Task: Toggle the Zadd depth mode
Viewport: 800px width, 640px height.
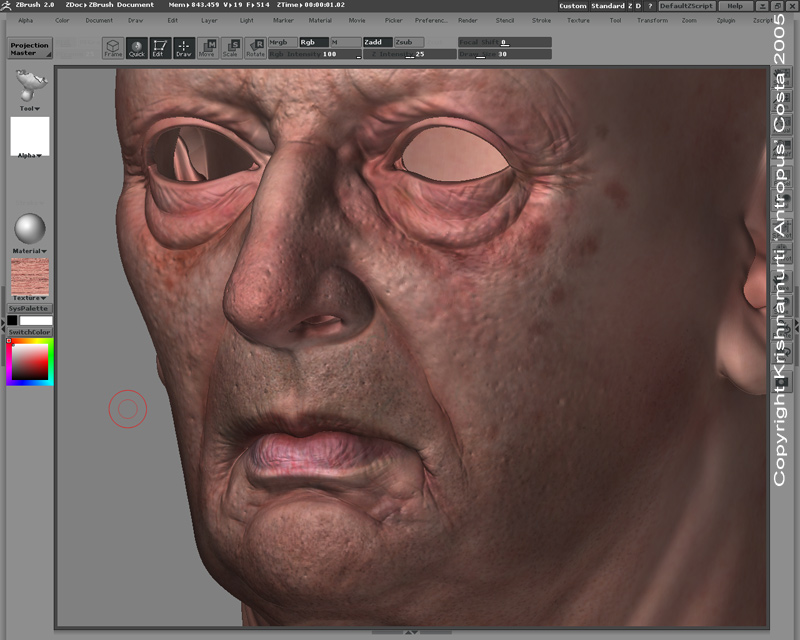Action: (x=378, y=42)
